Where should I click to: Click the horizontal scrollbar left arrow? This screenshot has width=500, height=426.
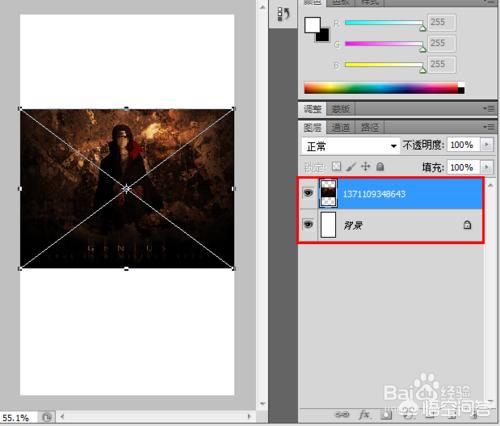62,416
